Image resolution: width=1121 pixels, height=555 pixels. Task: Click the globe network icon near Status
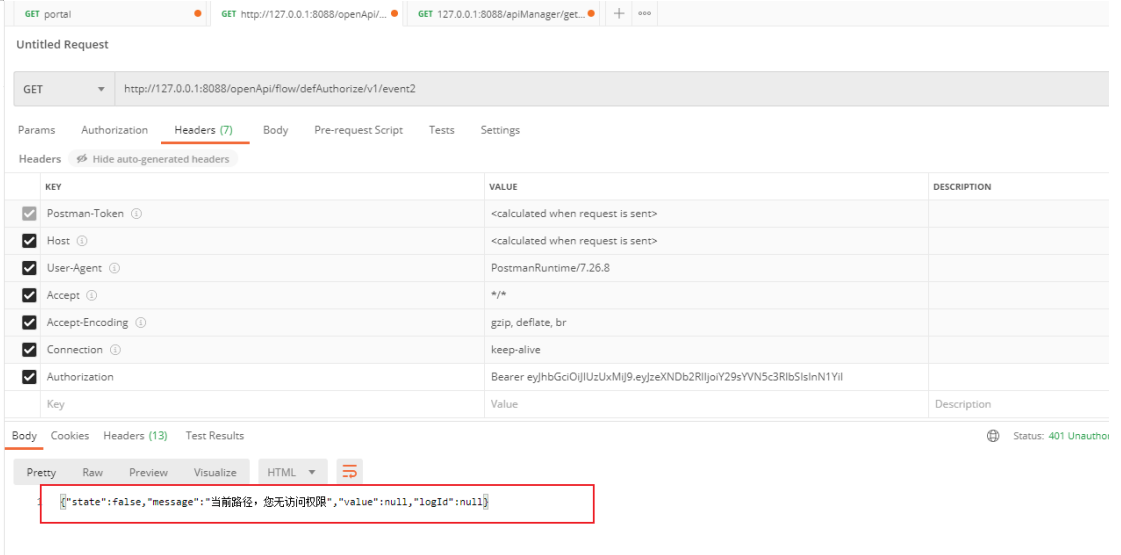[992, 436]
